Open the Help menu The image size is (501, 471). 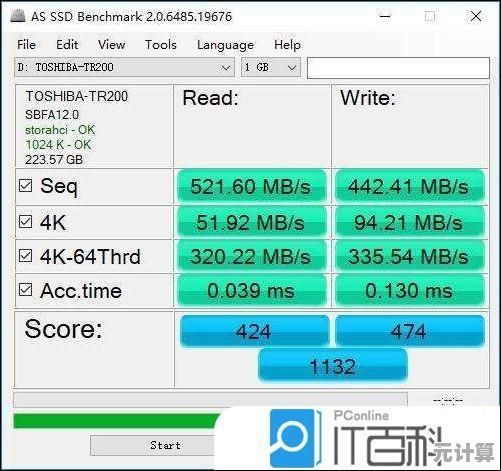coord(287,45)
